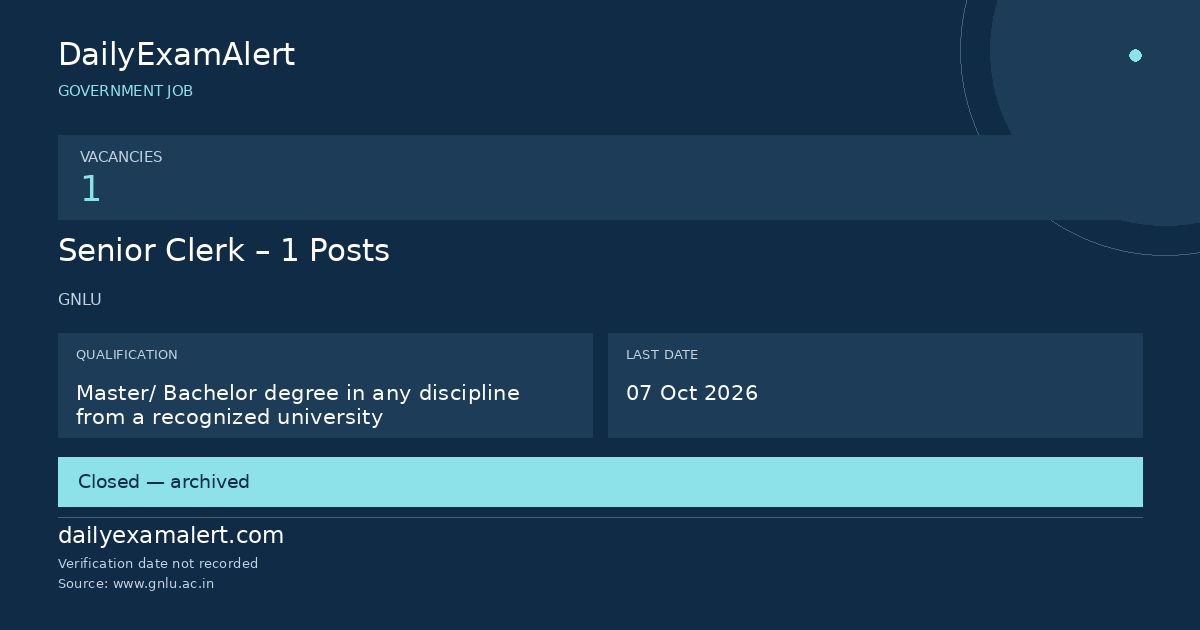Viewport: 1200px width, 630px height.
Task: Click the vacancies count number 1
Action: tap(90, 189)
